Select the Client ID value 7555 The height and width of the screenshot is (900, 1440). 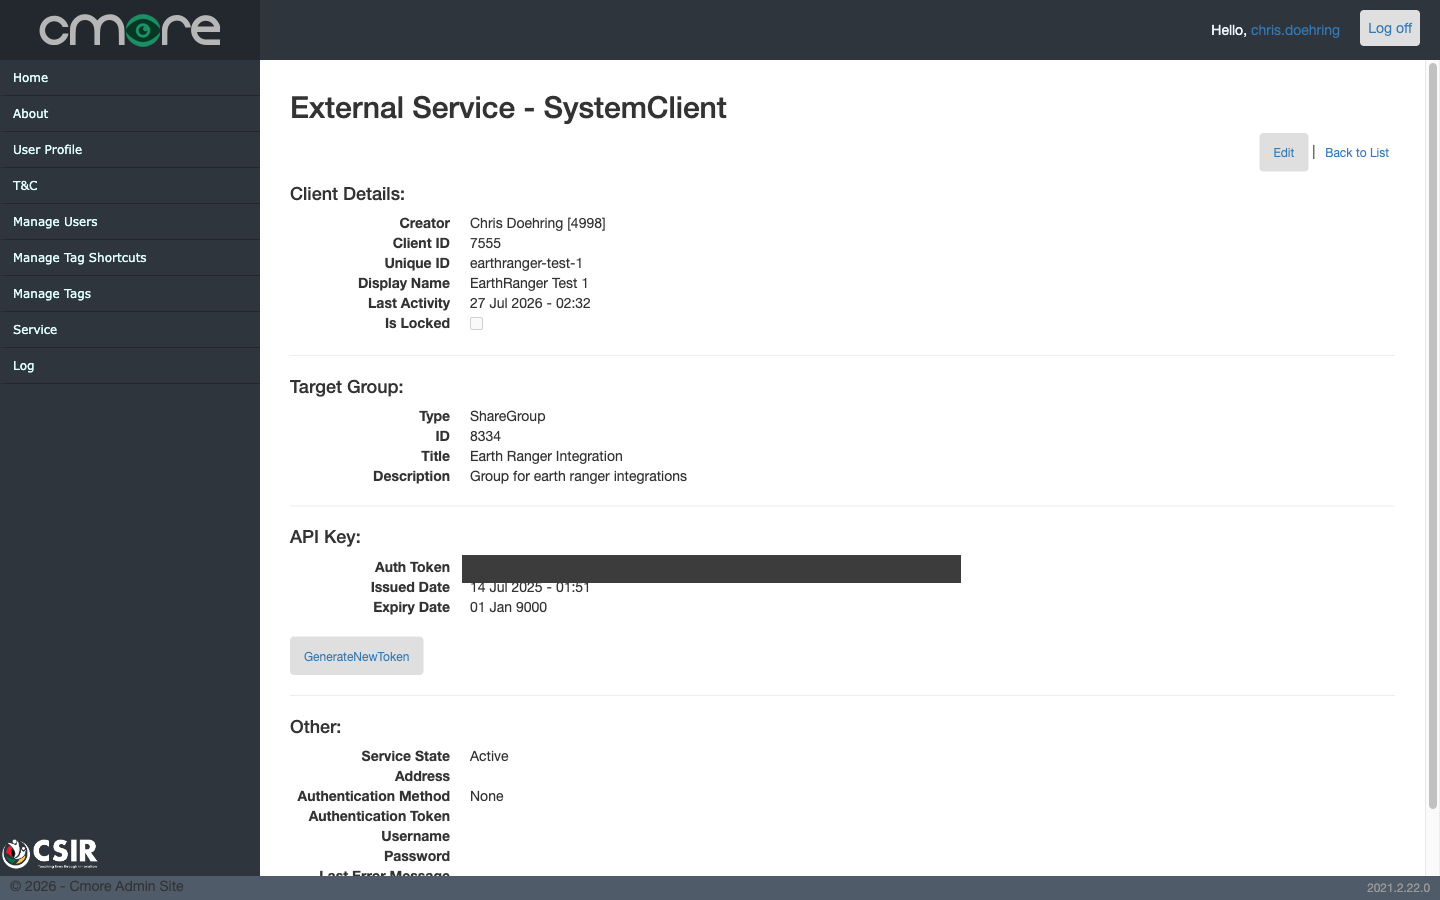(485, 243)
